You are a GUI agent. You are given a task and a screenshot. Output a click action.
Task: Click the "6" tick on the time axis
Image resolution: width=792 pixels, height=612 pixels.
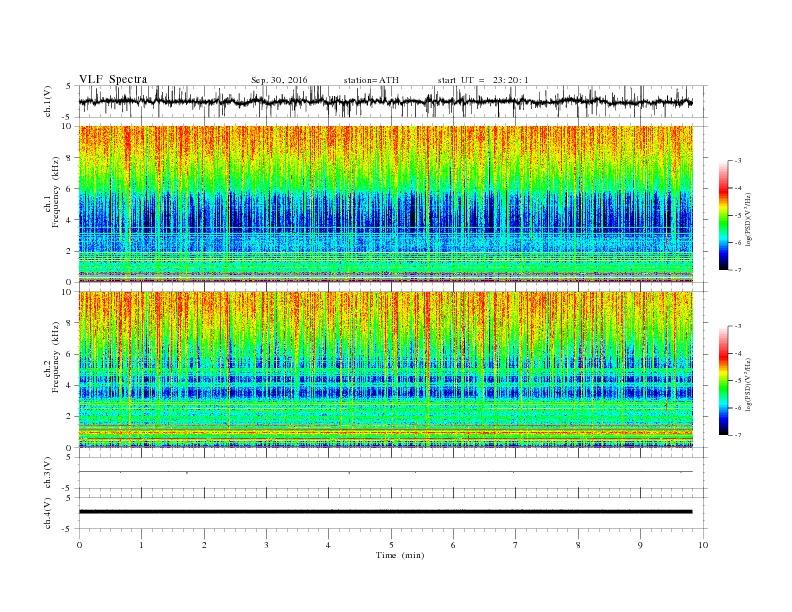pyautogui.click(x=453, y=545)
